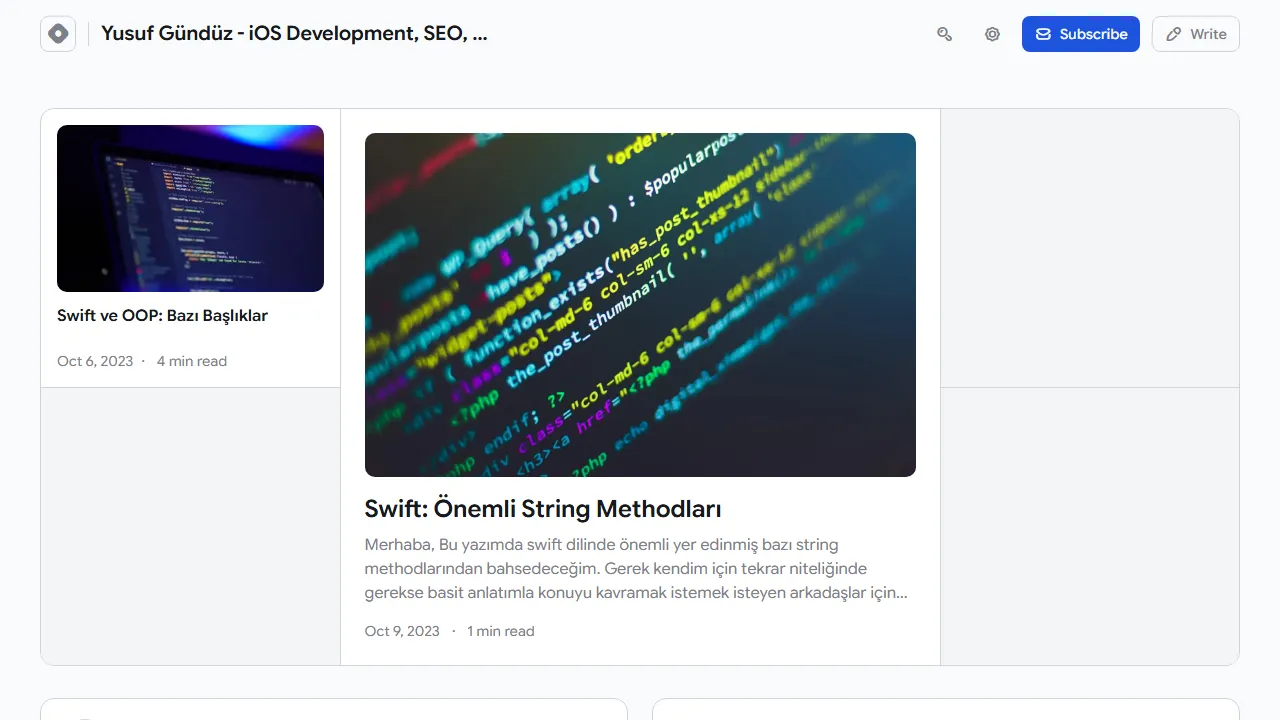Click the '4 min read' label
Viewport: 1280px width, 720px height.
(x=192, y=361)
